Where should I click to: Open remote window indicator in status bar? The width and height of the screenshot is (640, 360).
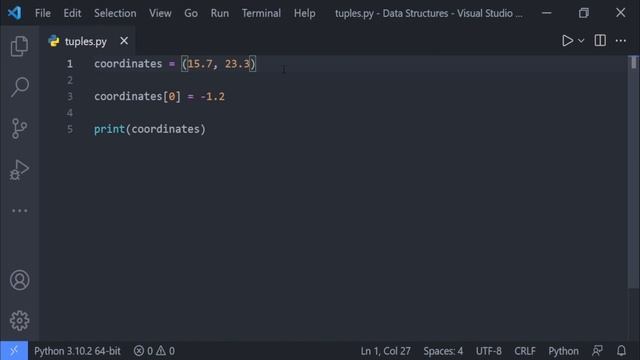pyautogui.click(x=14, y=351)
